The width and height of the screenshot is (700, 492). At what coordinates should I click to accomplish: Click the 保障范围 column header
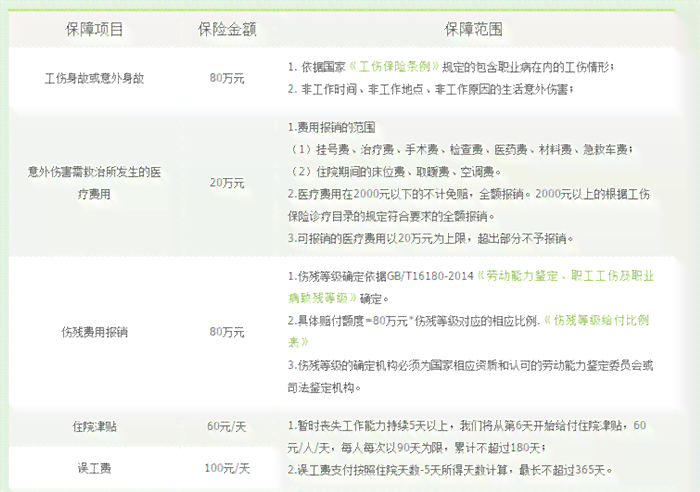pos(473,29)
